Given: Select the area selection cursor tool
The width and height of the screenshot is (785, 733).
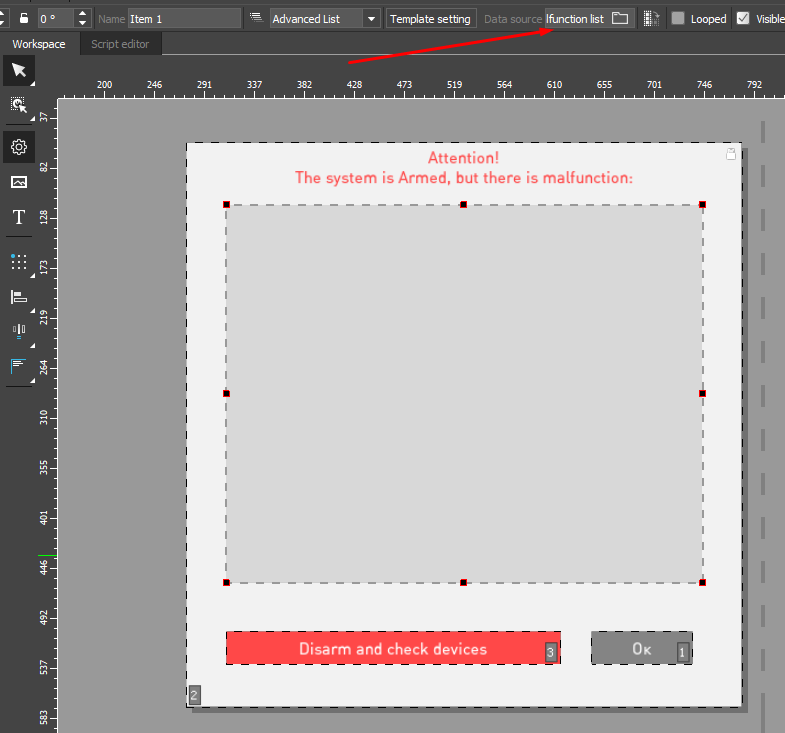Looking at the screenshot, I should pos(18,105).
